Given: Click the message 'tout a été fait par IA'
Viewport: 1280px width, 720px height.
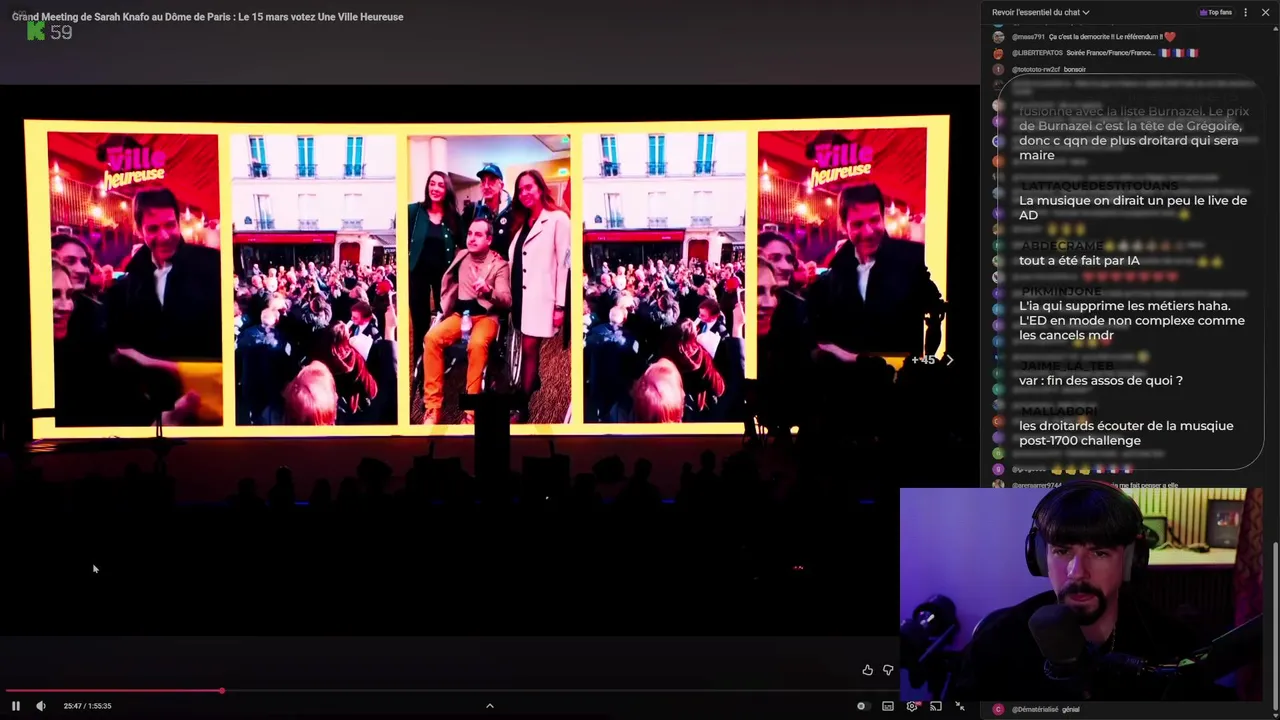Looking at the screenshot, I should pyautogui.click(x=1079, y=260).
